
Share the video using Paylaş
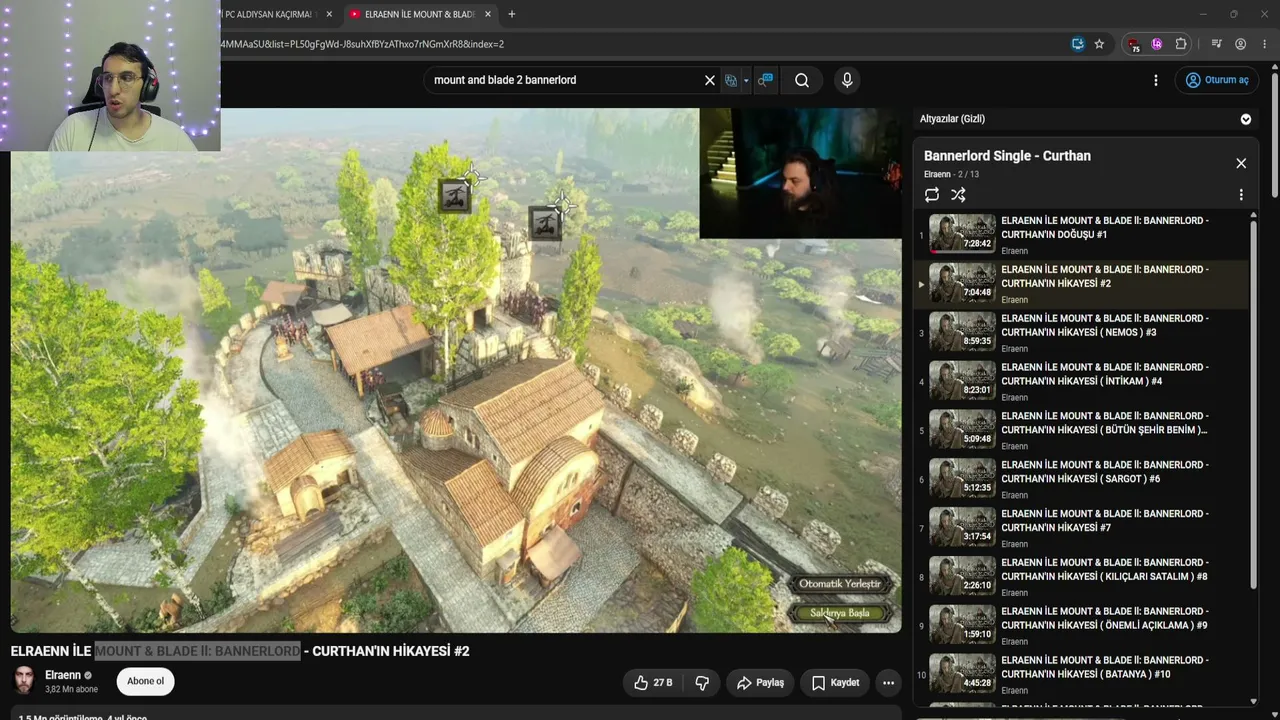760,683
